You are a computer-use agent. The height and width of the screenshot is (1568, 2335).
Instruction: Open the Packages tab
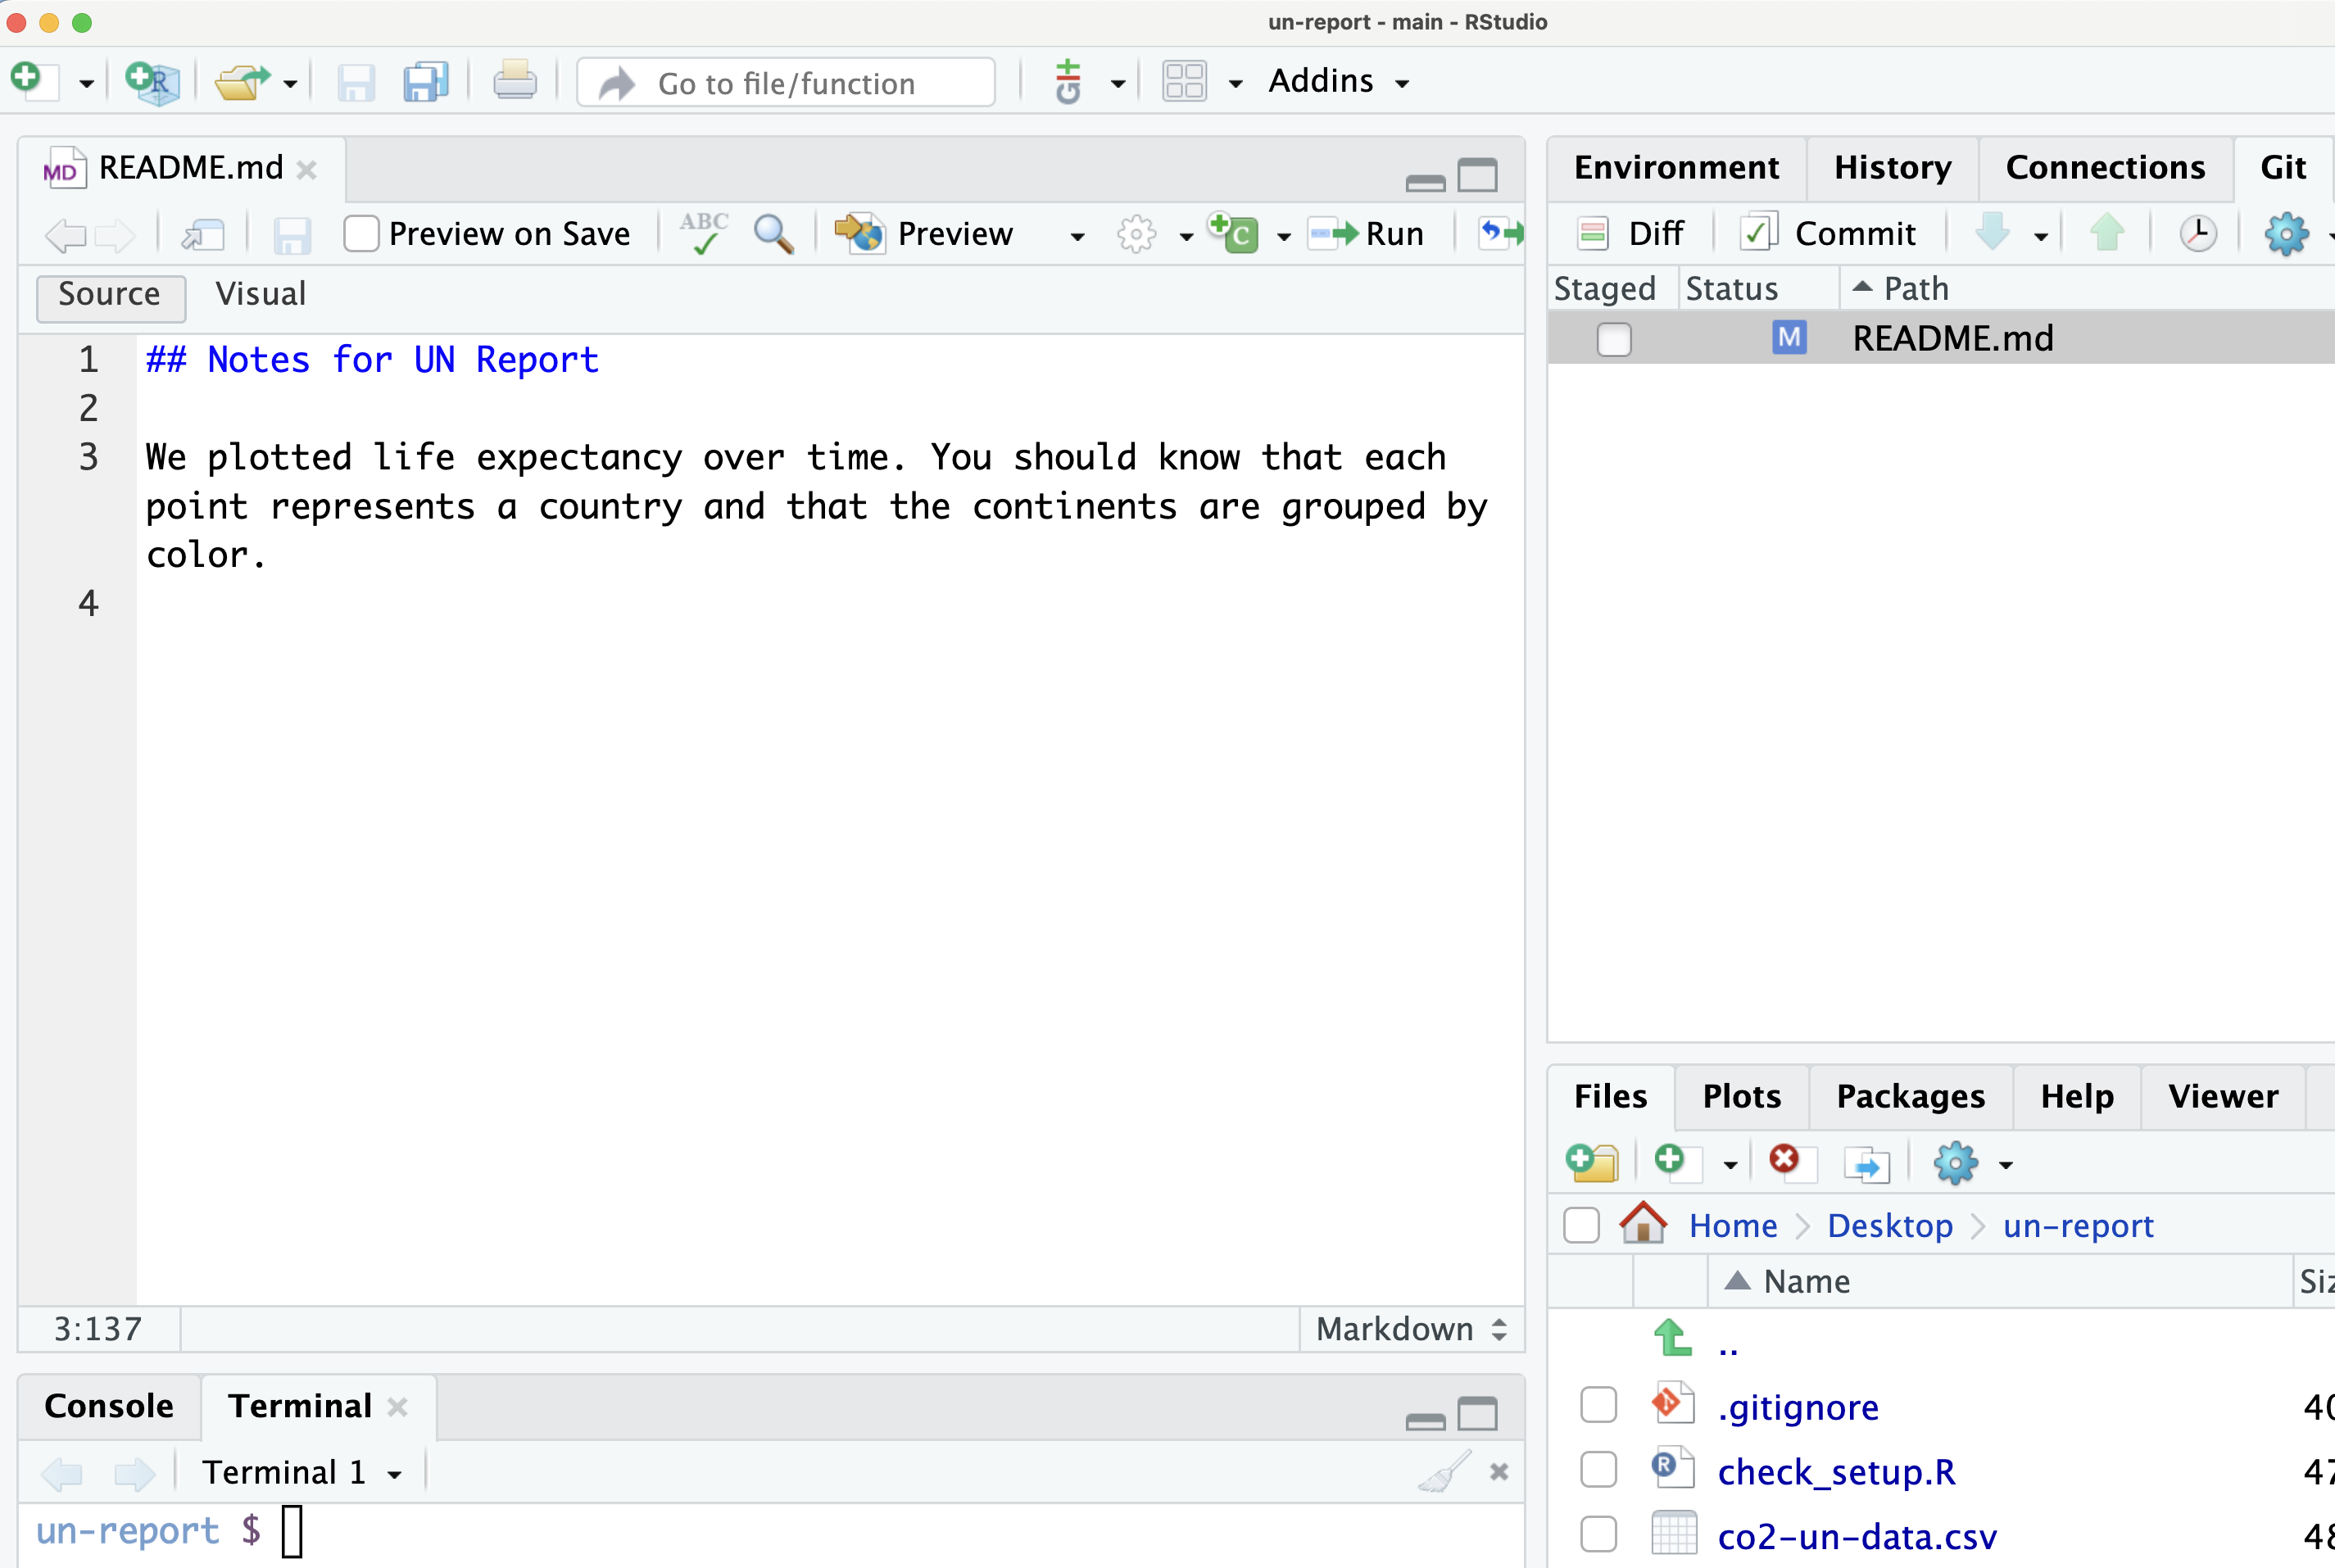click(x=1910, y=1097)
